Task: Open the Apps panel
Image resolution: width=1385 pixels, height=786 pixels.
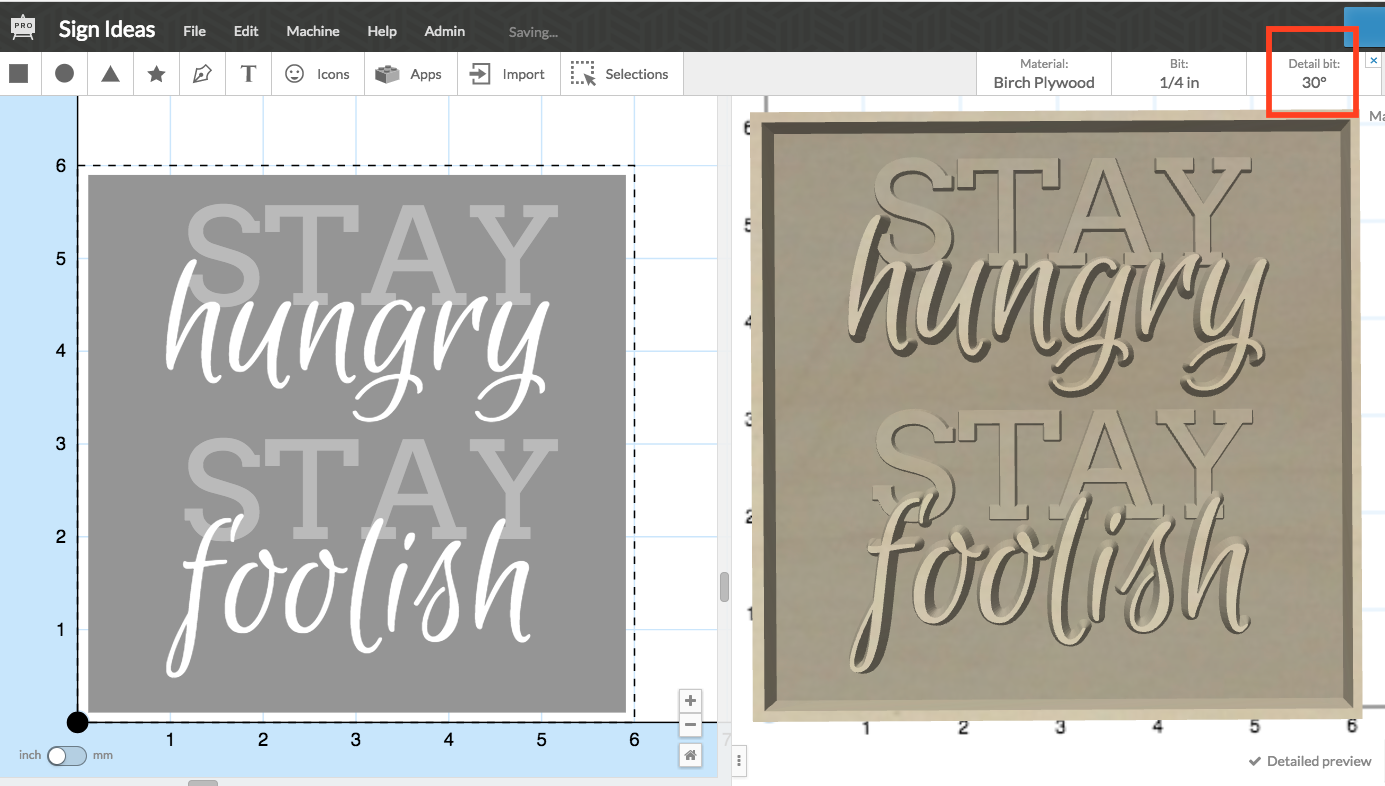Action: 410,74
